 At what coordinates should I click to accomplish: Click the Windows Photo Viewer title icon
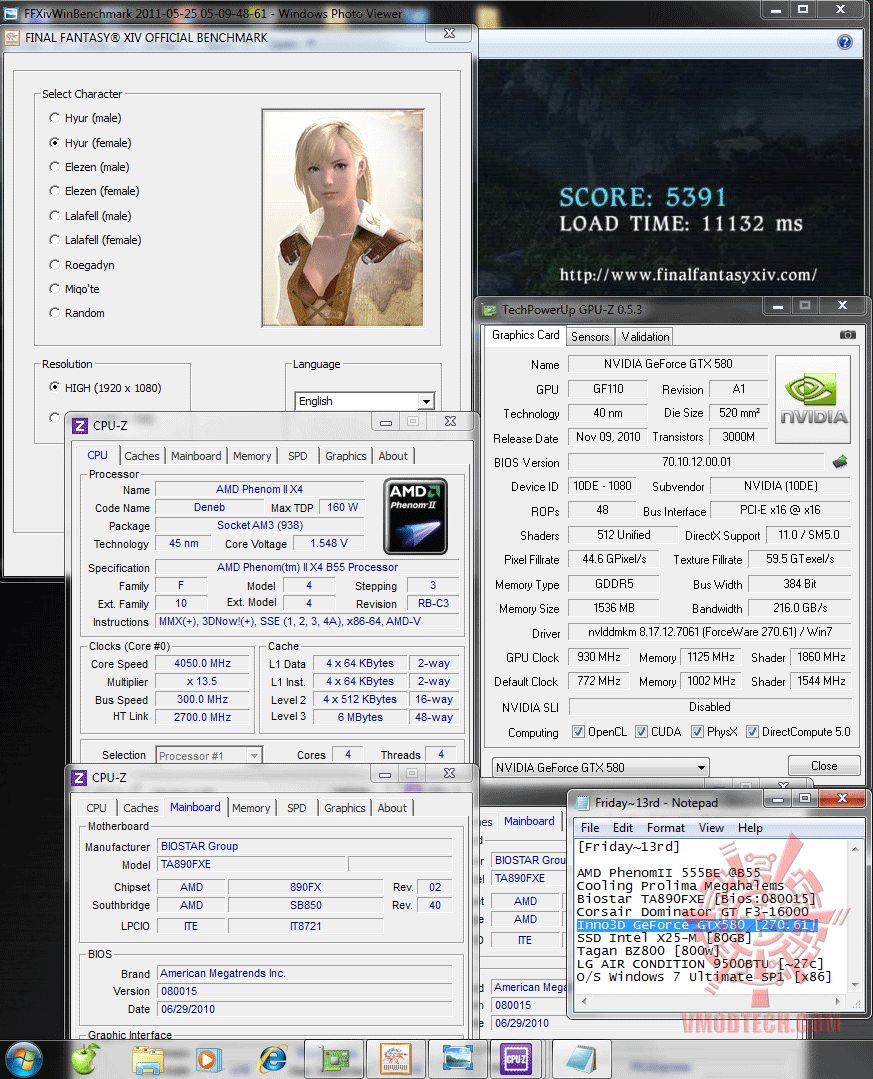[x=10, y=14]
